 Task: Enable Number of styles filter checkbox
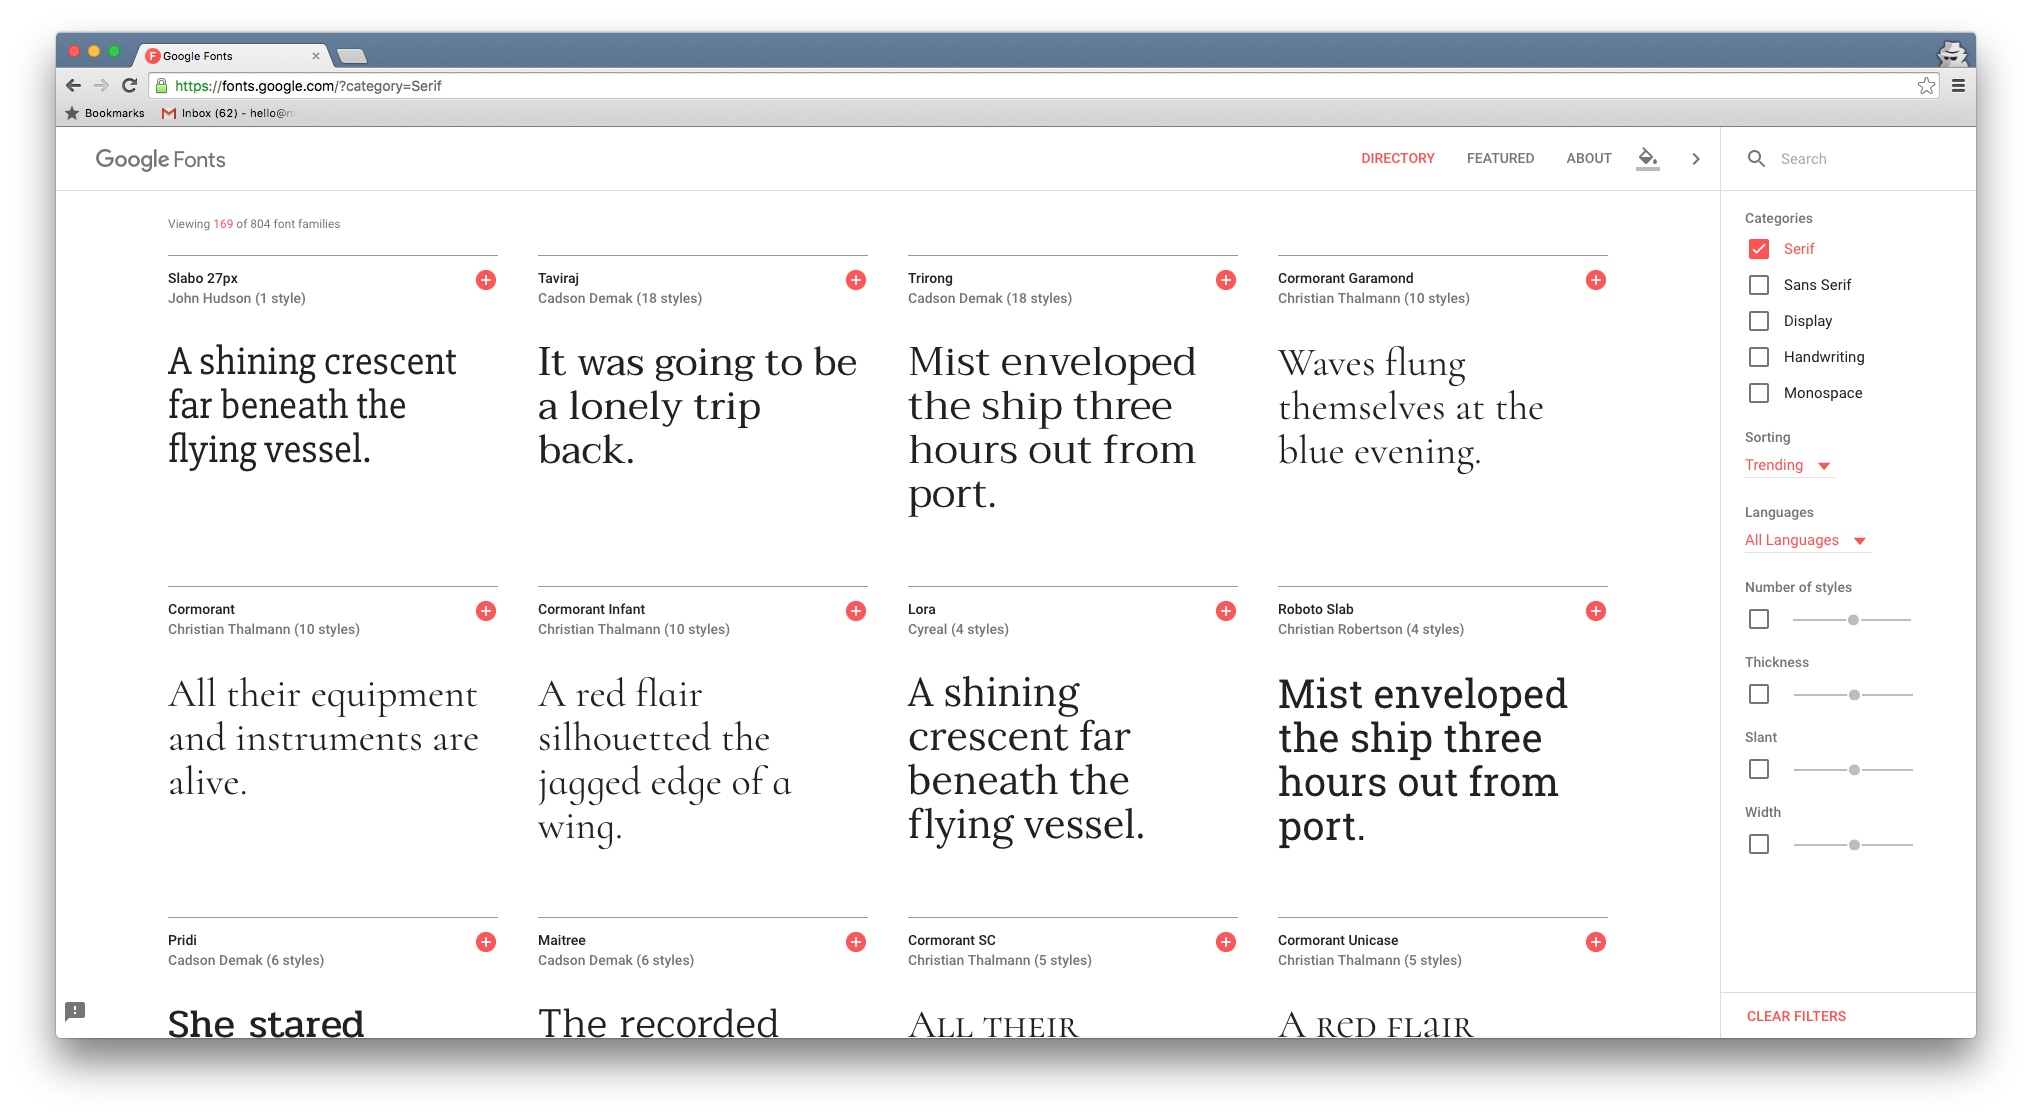click(1759, 619)
